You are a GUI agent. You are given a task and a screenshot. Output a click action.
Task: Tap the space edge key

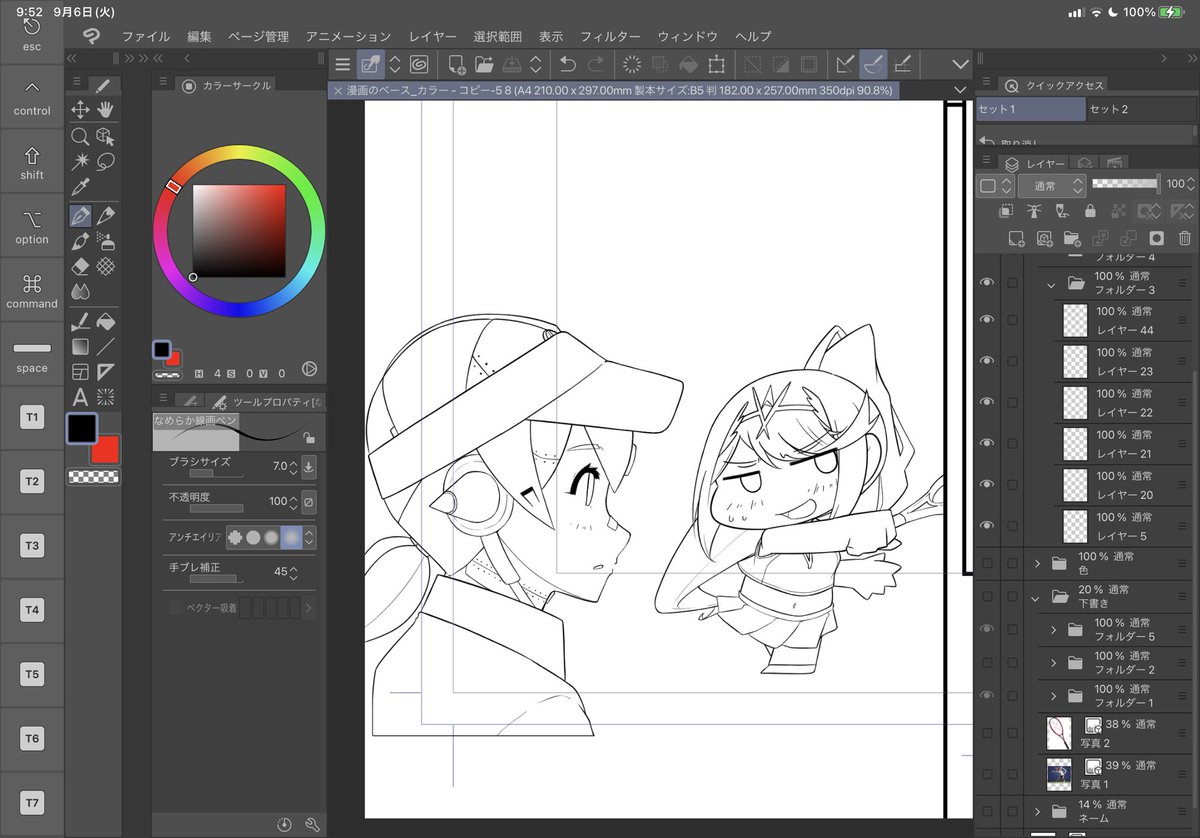click(x=32, y=355)
